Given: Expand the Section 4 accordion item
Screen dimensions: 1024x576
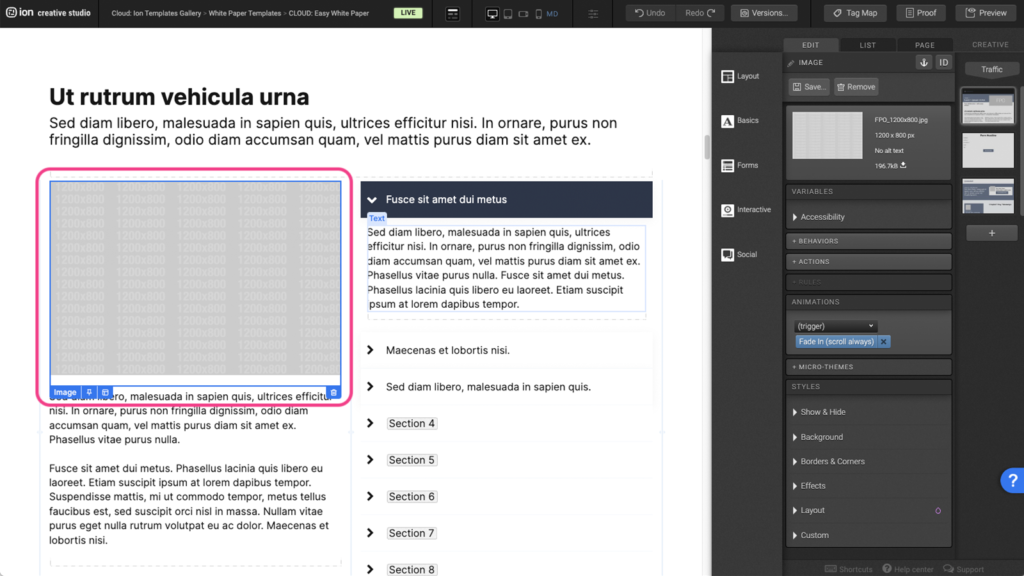Looking at the screenshot, I should click(x=411, y=424).
